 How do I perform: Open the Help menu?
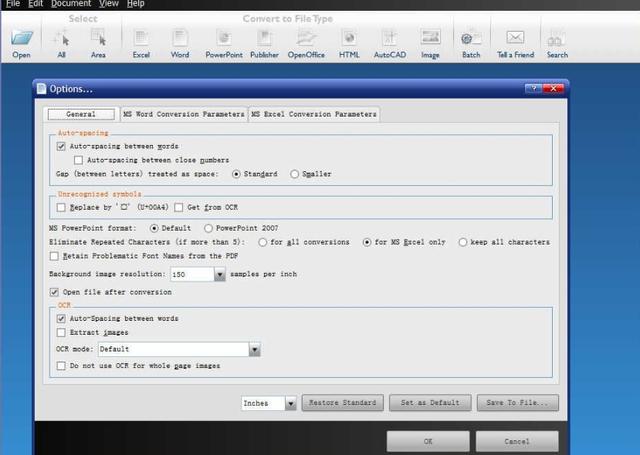[x=136, y=4]
